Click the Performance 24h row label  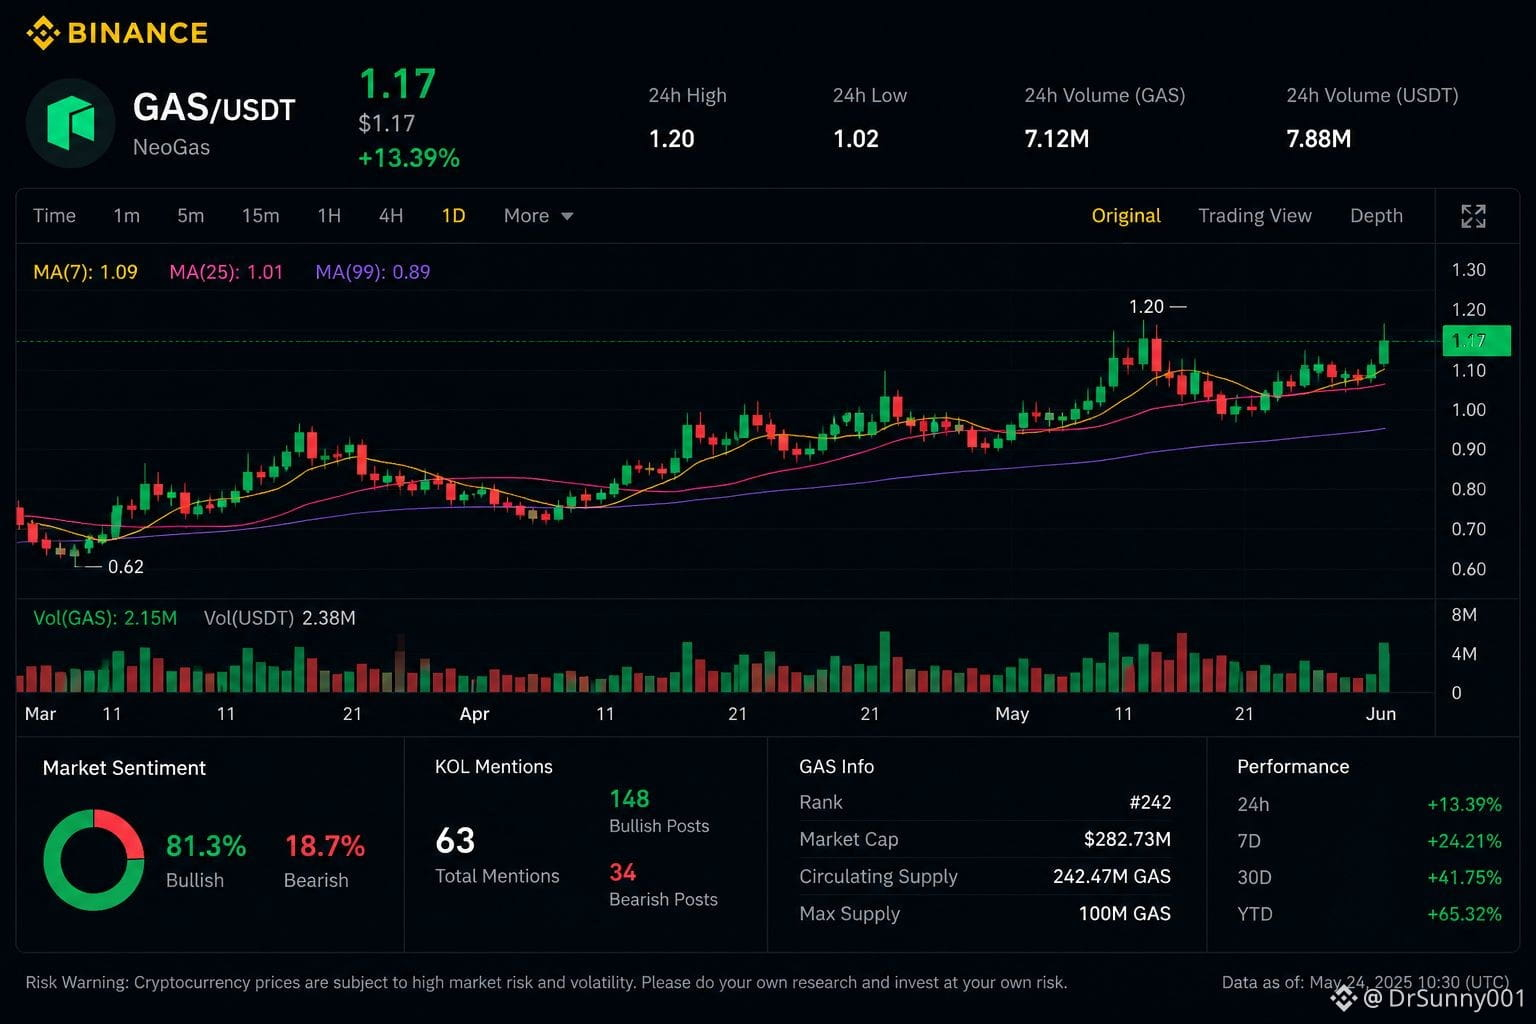click(1253, 804)
